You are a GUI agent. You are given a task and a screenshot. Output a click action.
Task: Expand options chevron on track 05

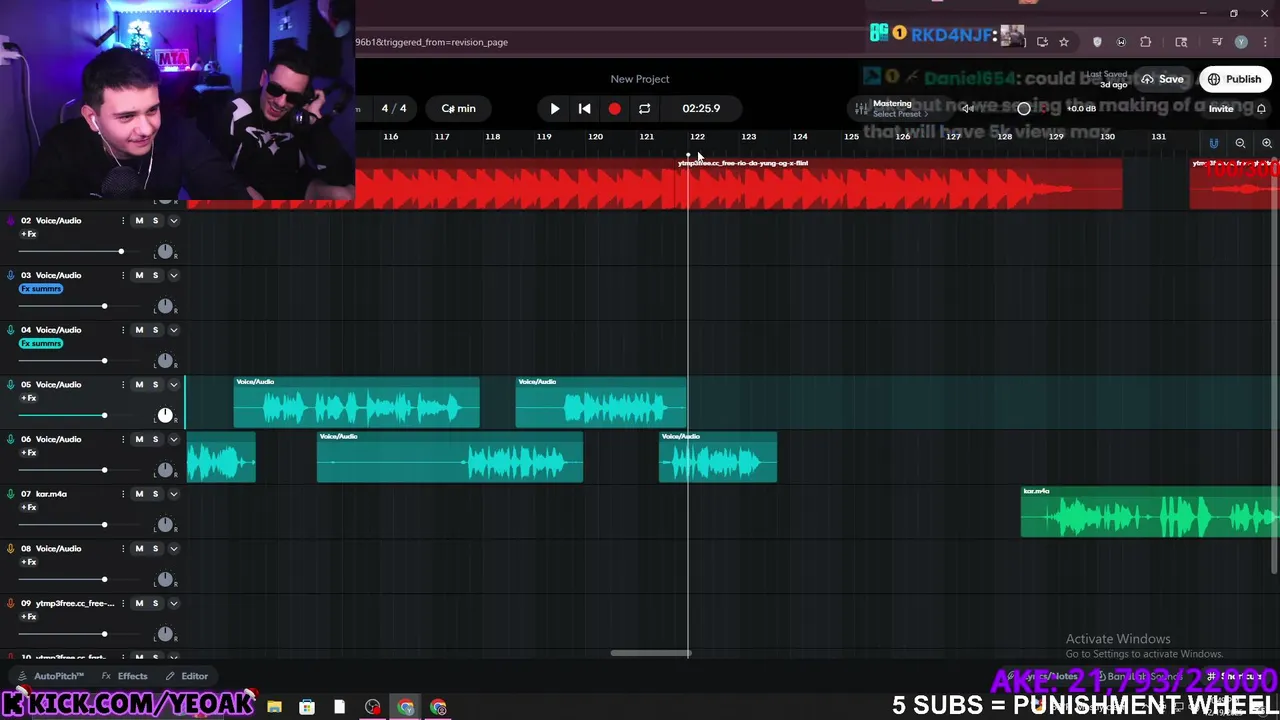click(x=173, y=385)
